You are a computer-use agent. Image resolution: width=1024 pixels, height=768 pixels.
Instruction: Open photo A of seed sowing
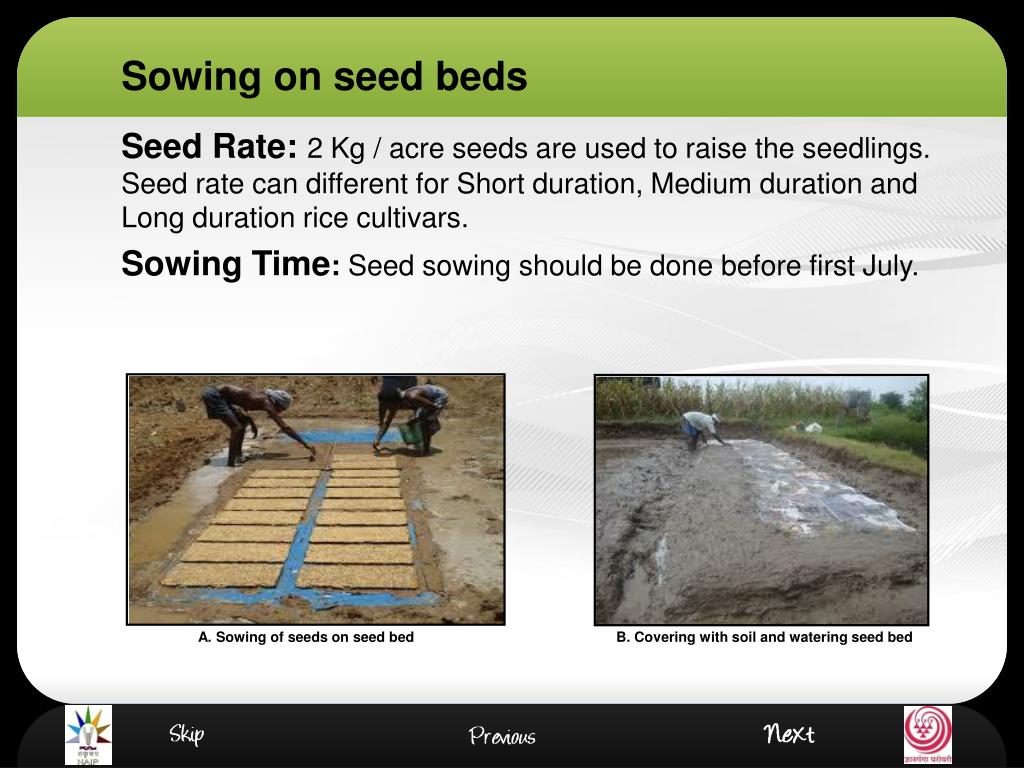[315, 500]
